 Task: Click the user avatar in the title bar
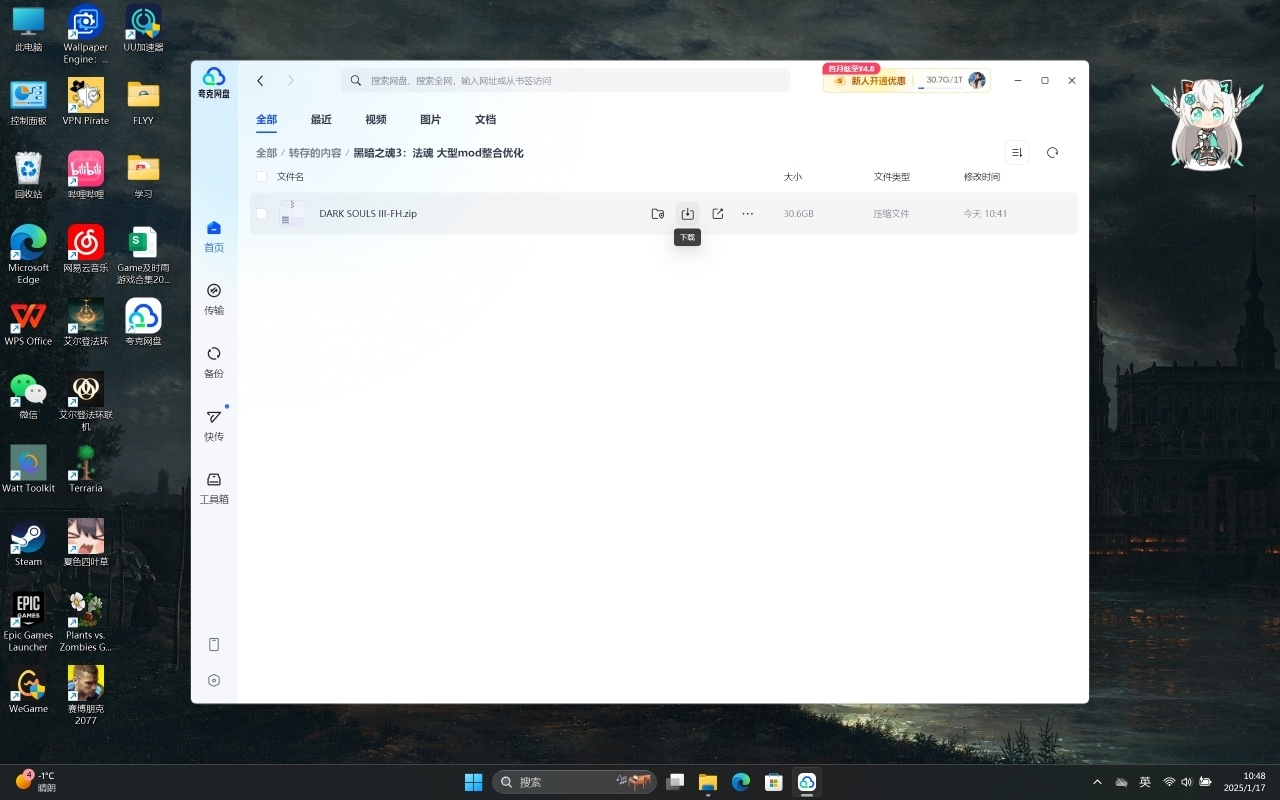(977, 80)
